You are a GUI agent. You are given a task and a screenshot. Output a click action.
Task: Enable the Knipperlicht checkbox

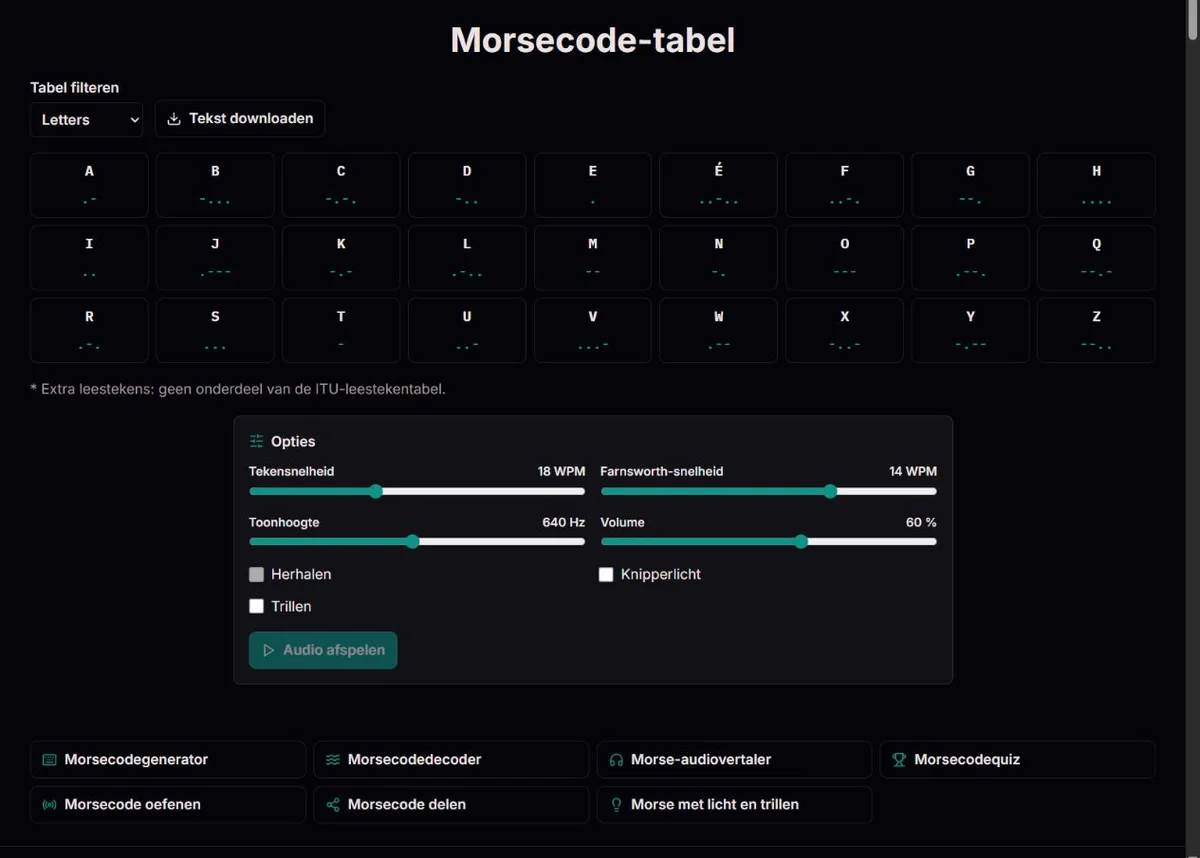[x=606, y=575]
